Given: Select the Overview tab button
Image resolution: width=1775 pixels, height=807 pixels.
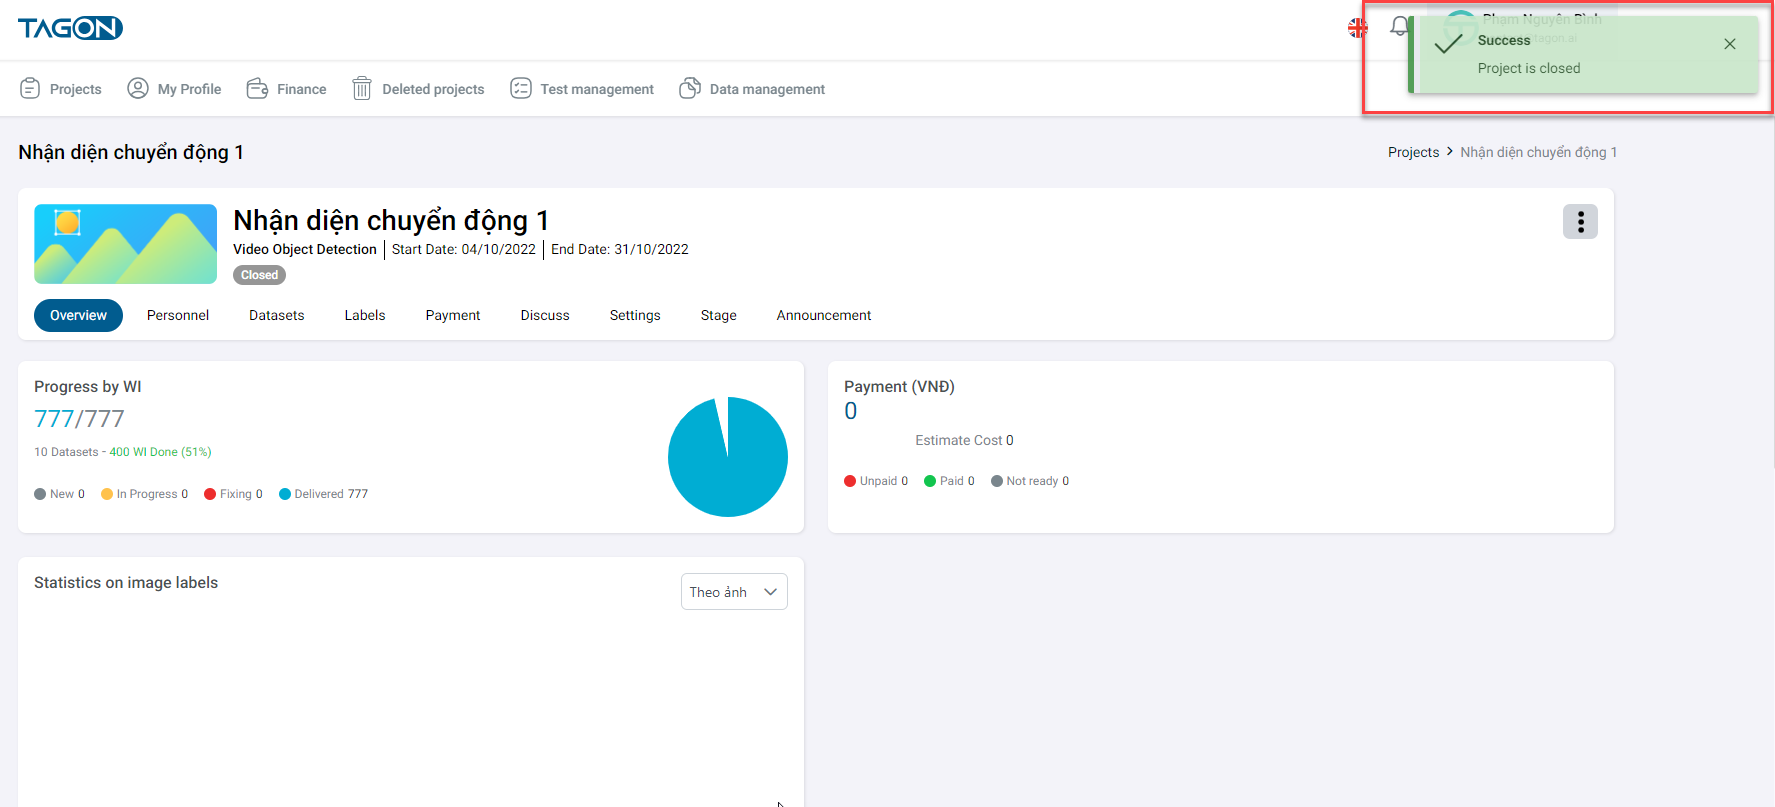Looking at the screenshot, I should (x=78, y=315).
